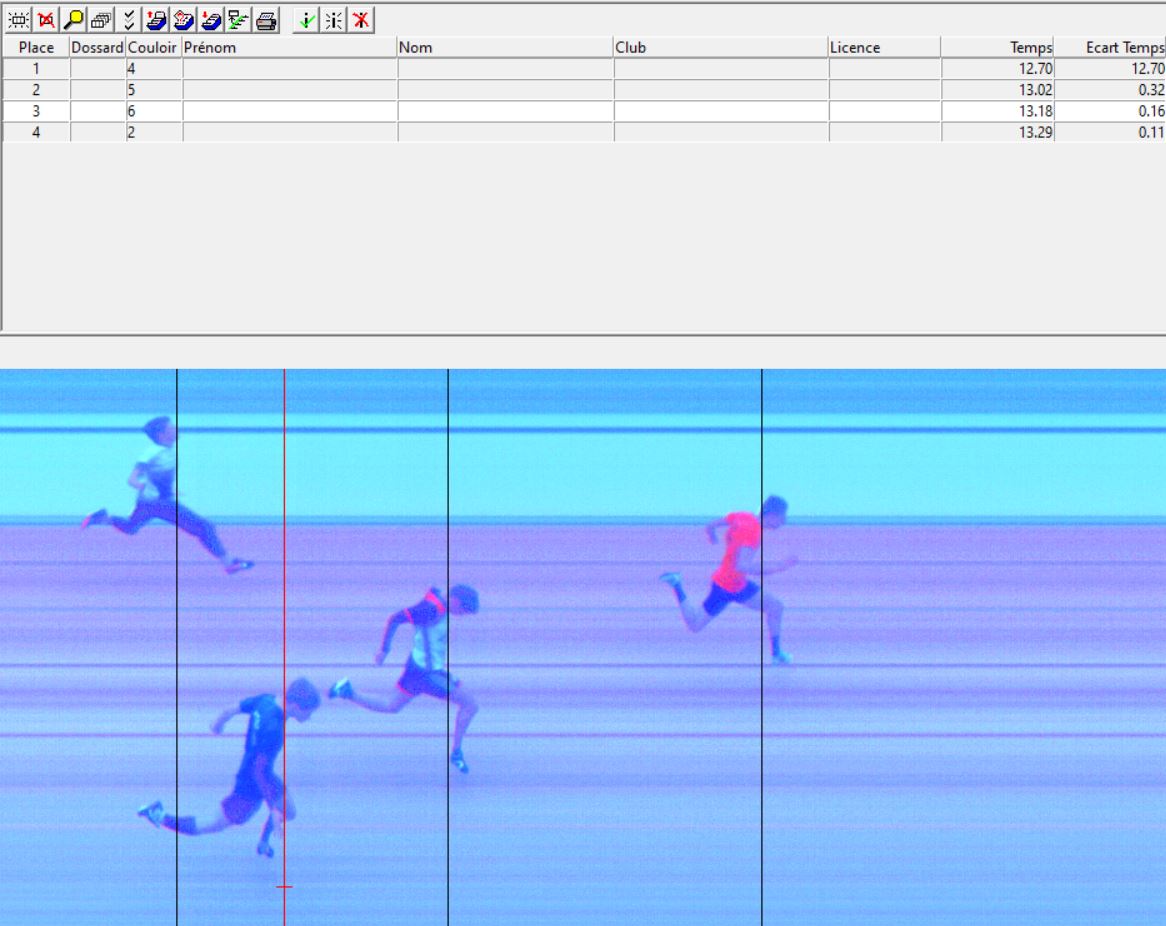
Task: Click the time 13.02
Action: tap(1035, 90)
